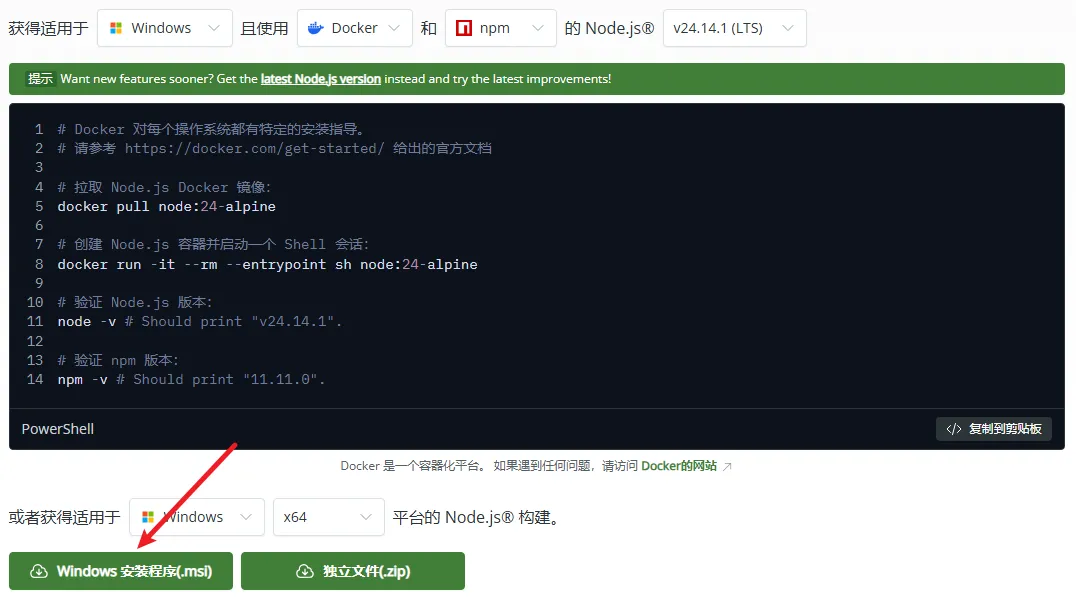The height and width of the screenshot is (597, 1076).
Task: Open the Windows platform dropdown near bottom
Action: tap(197, 517)
